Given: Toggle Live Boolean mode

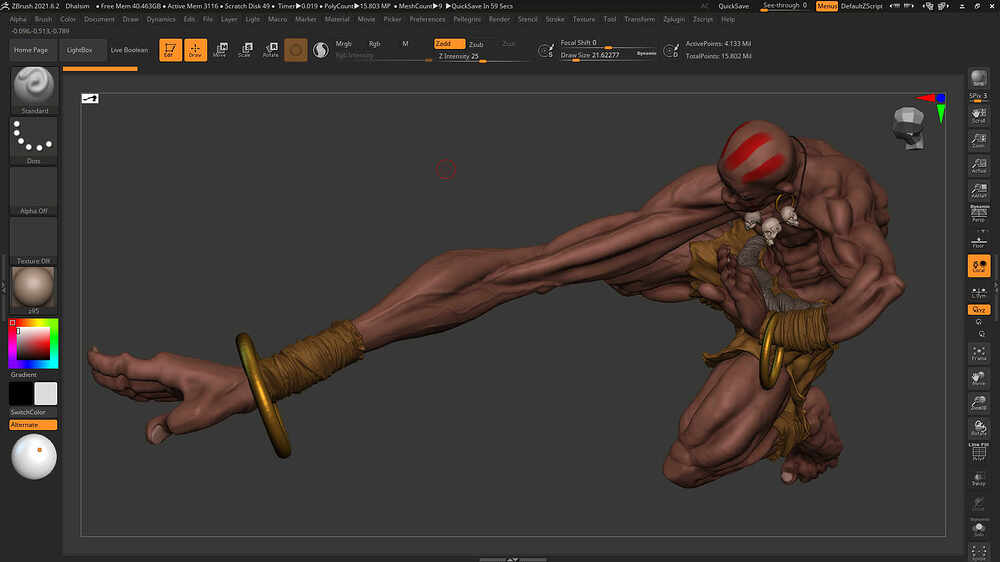Looking at the screenshot, I should point(129,50).
